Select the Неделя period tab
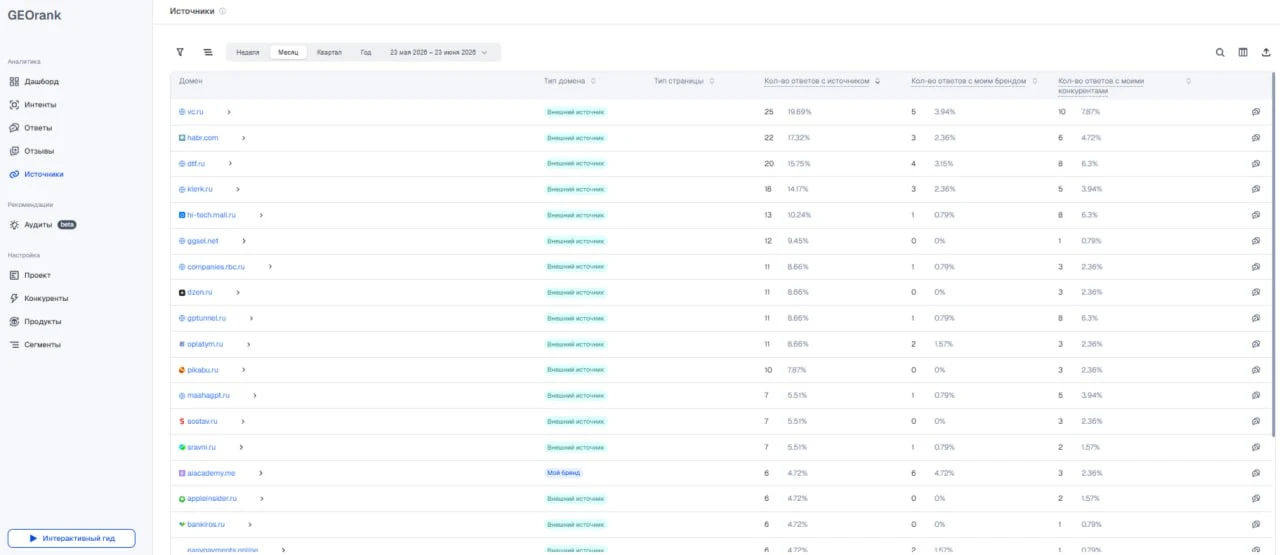This screenshot has width=1280, height=555. point(248,52)
